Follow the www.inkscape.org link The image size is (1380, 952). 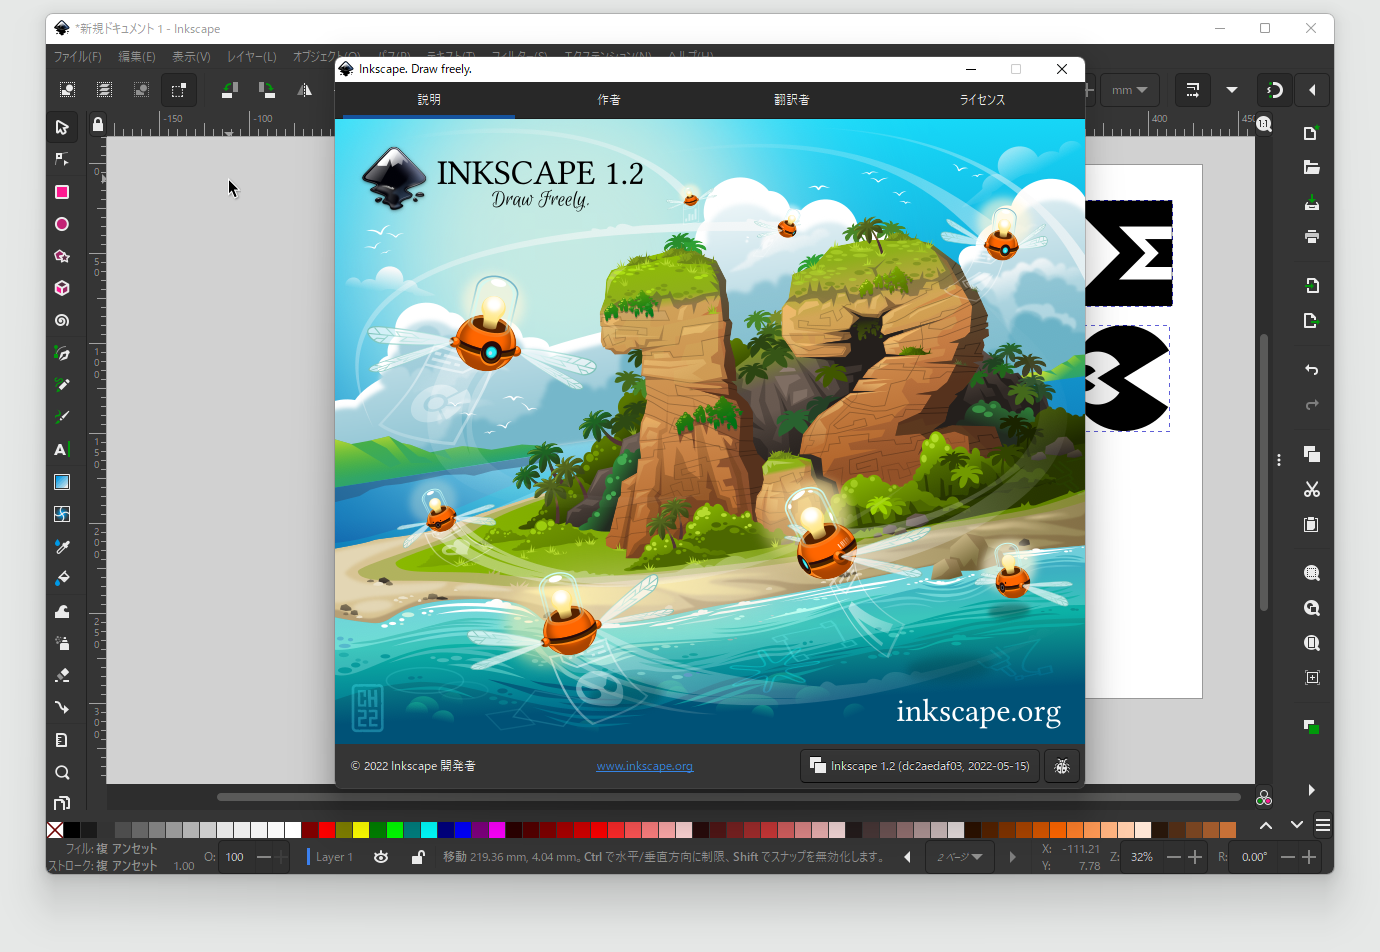click(x=644, y=766)
